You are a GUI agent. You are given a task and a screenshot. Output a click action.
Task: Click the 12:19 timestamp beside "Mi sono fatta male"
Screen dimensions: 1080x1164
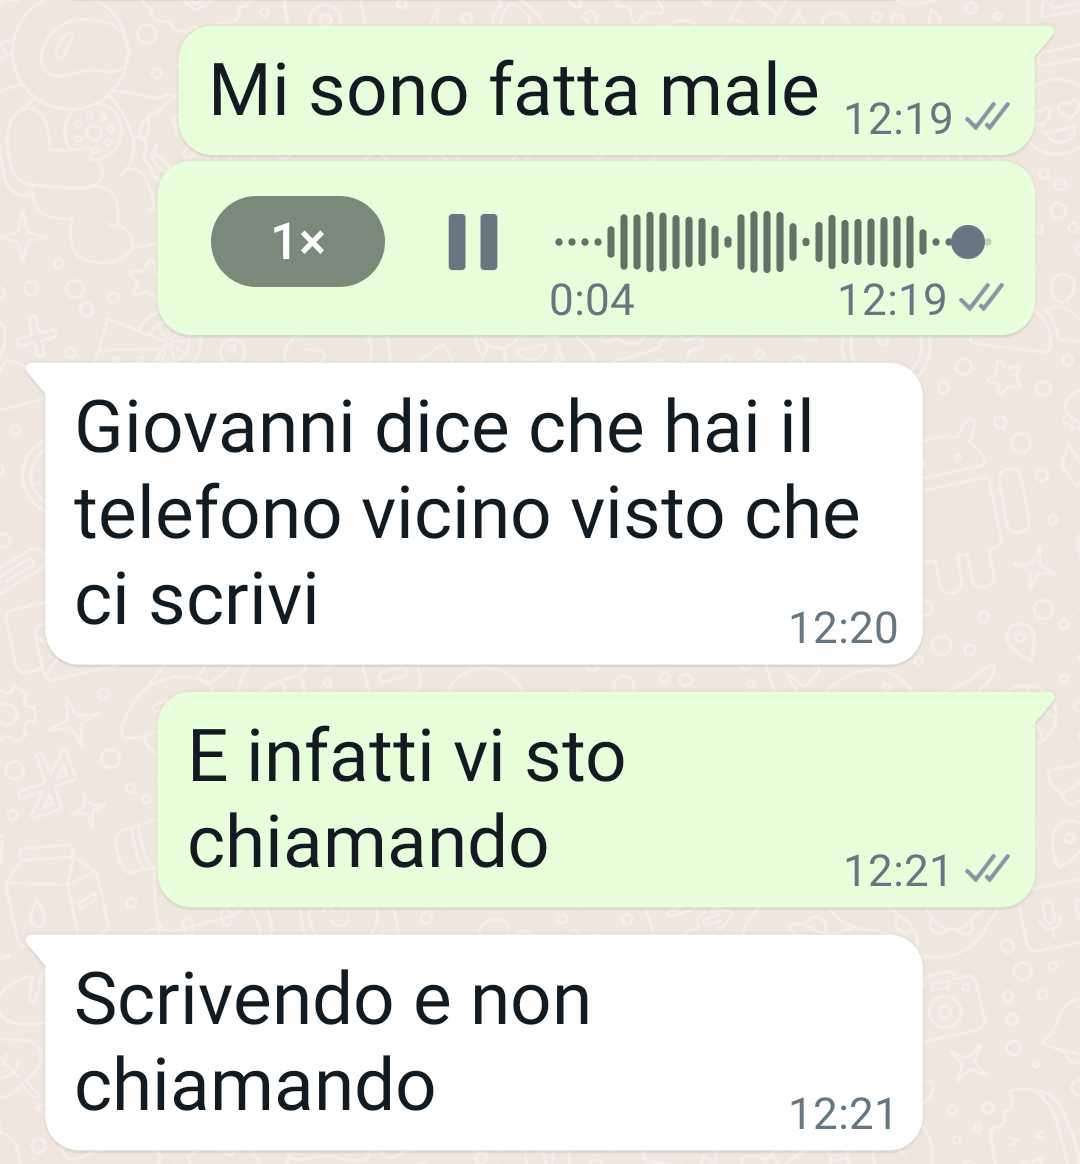[x=898, y=119]
